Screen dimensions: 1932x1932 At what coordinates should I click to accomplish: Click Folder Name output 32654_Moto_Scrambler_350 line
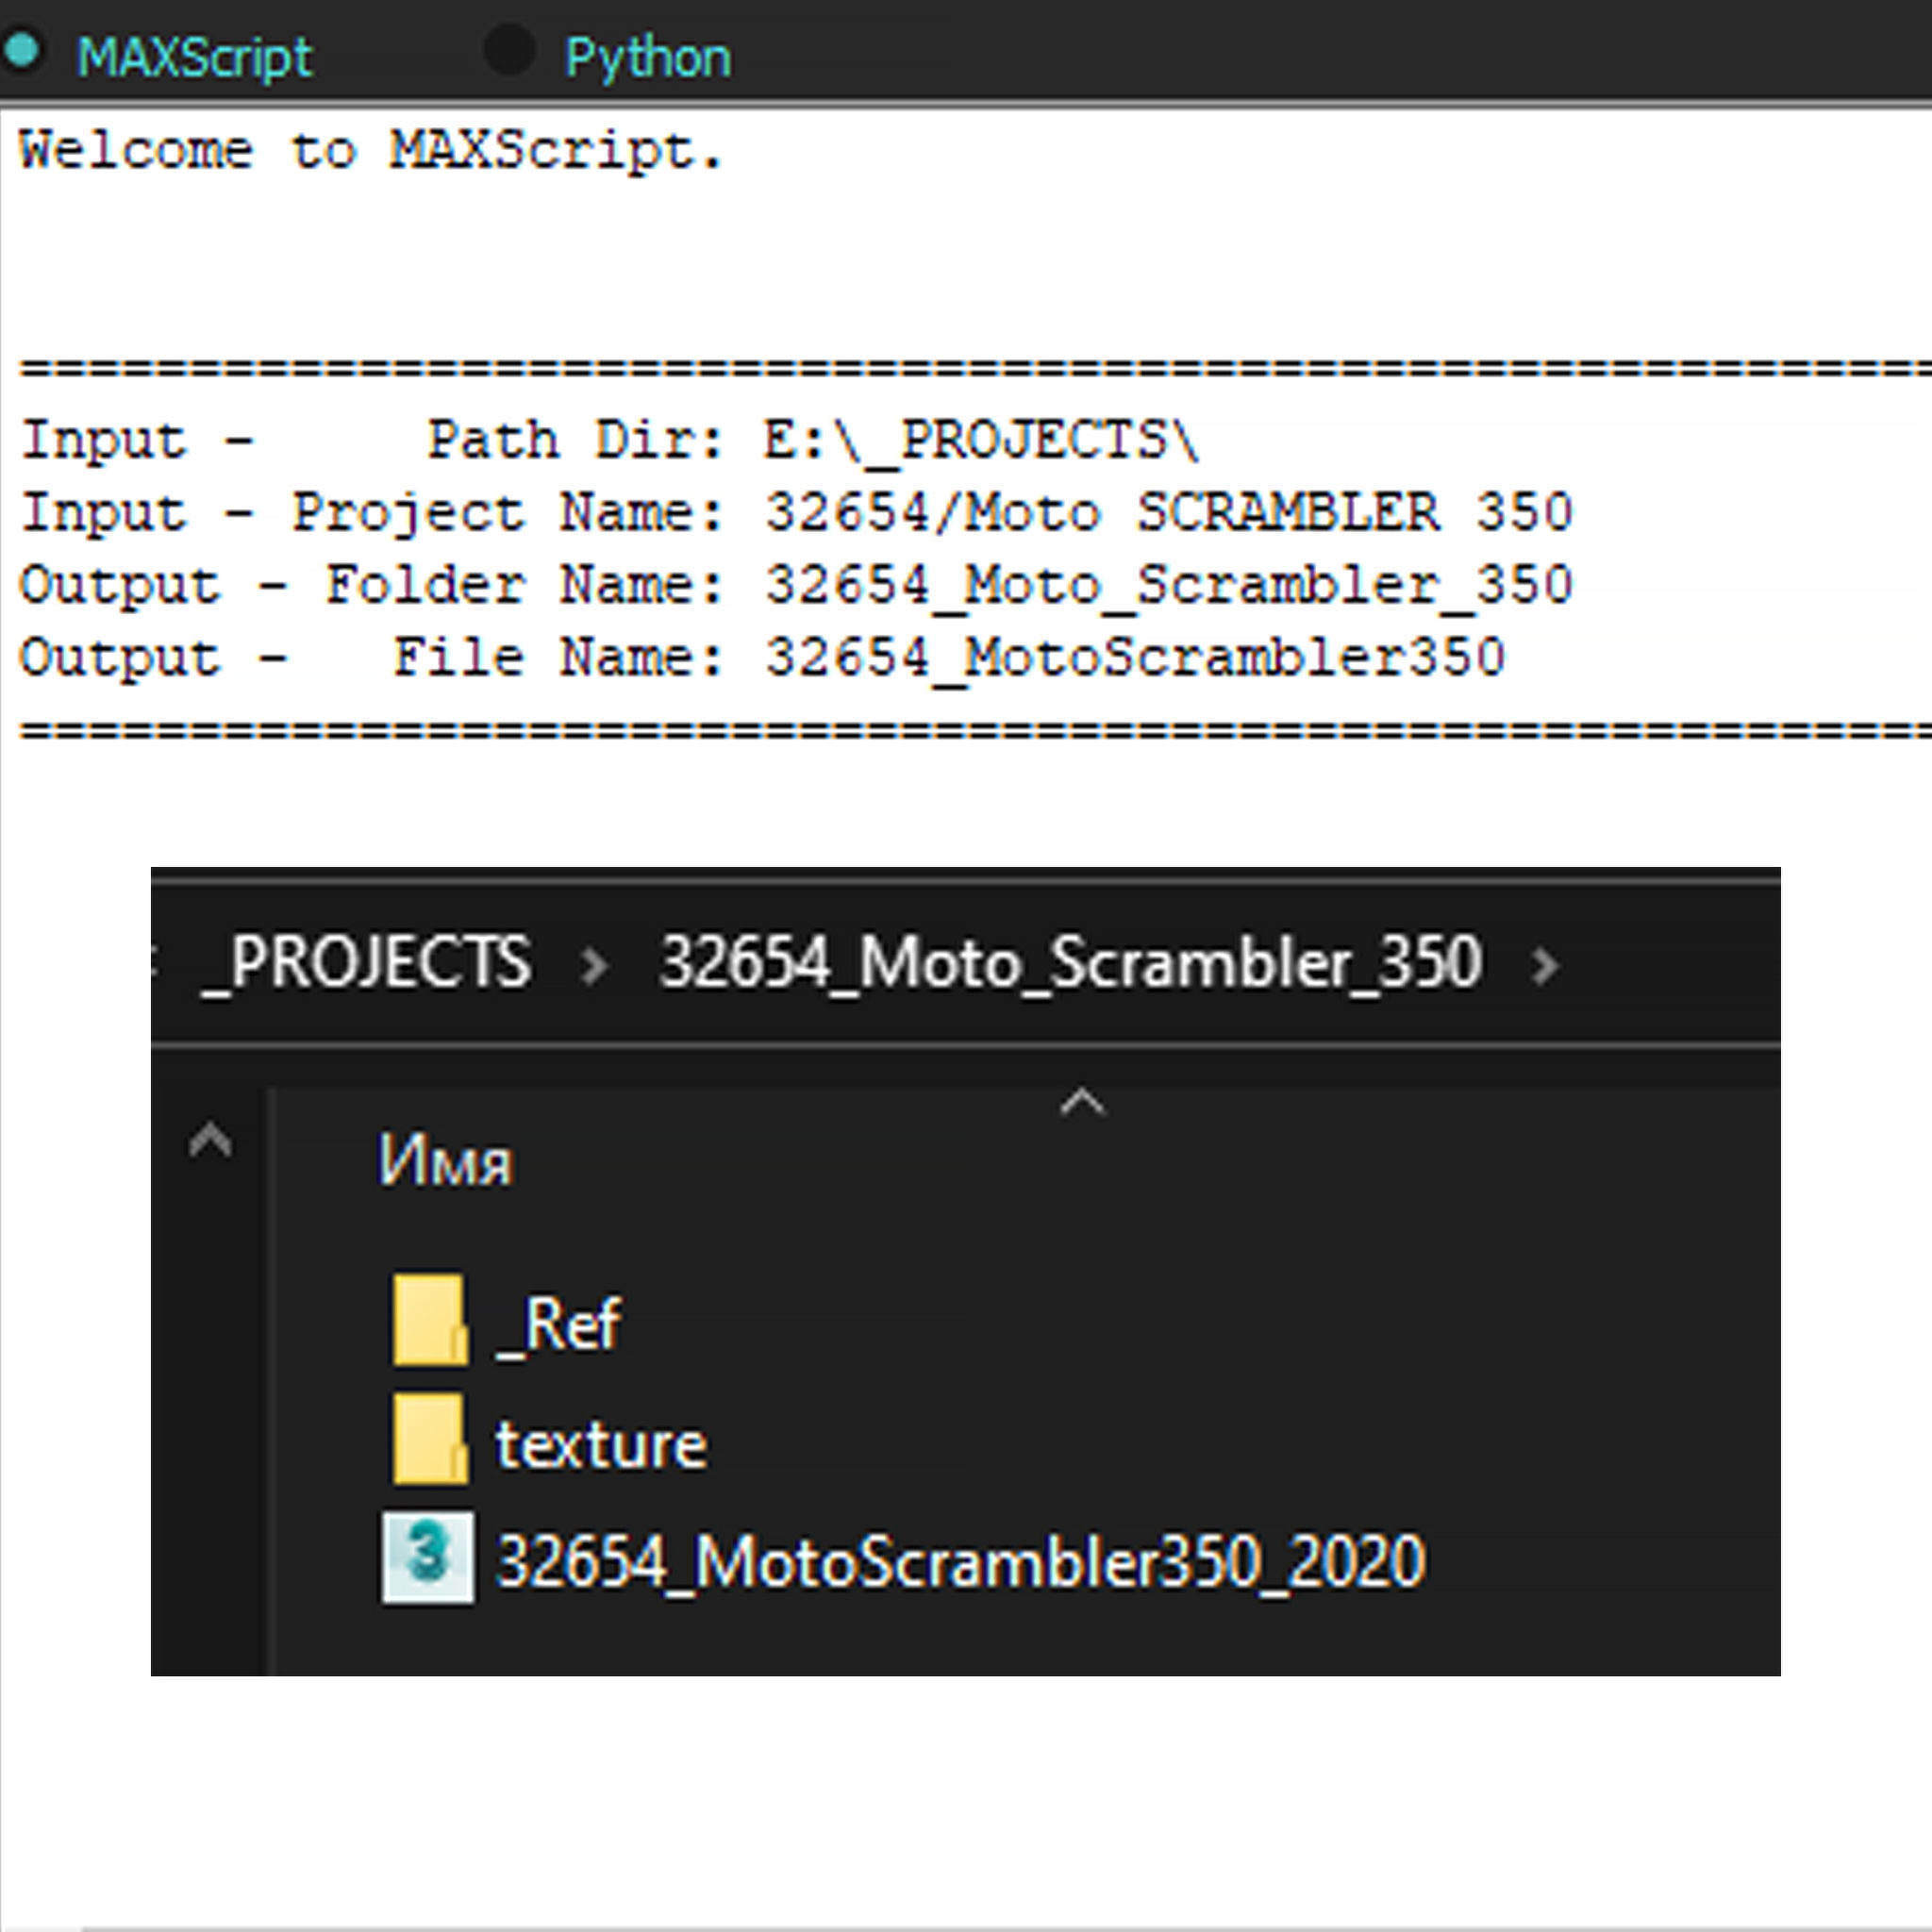(797, 585)
